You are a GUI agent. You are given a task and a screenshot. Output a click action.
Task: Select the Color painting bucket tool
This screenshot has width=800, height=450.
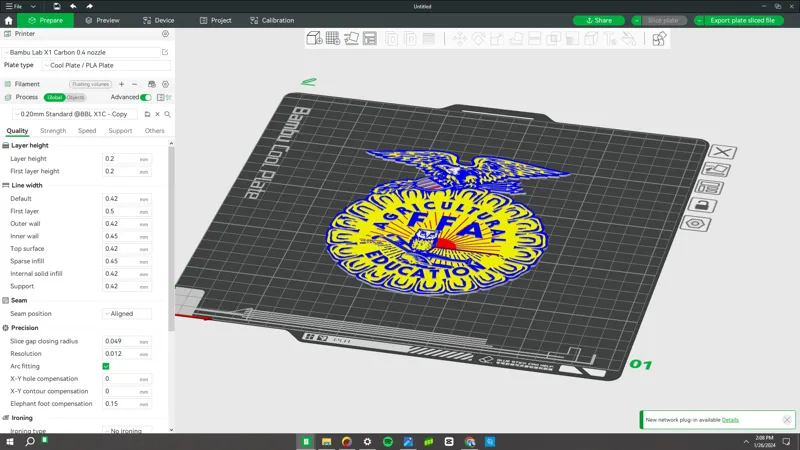pyautogui.click(x=629, y=39)
